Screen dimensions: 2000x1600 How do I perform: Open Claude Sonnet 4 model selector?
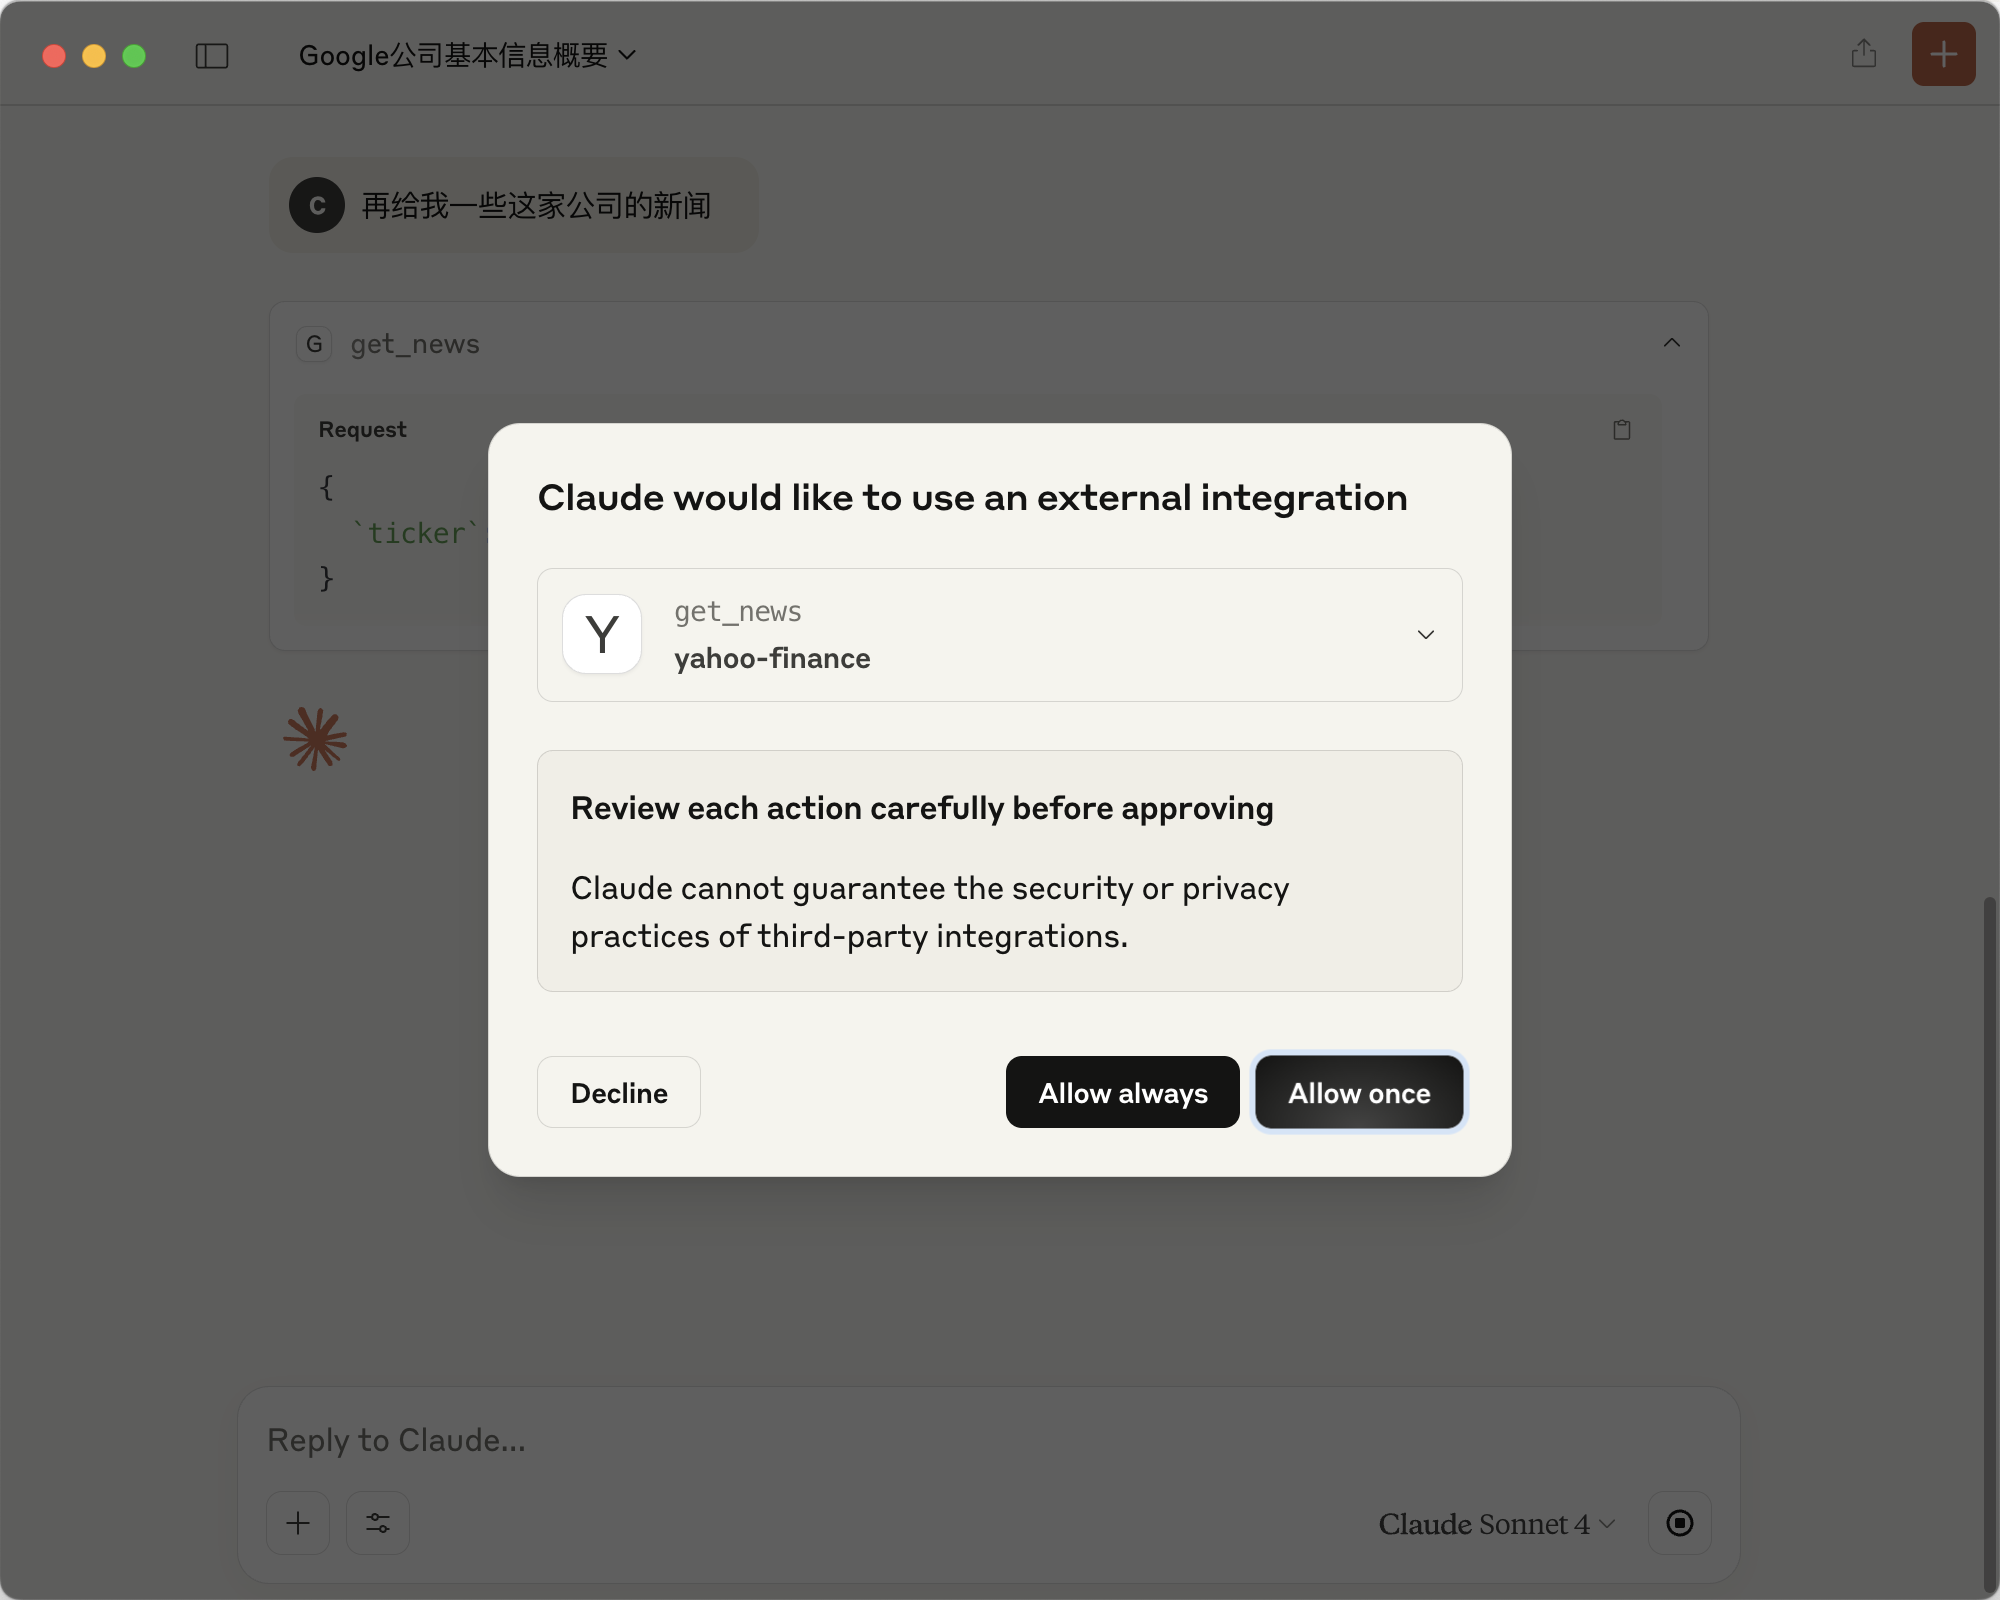coord(1496,1524)
